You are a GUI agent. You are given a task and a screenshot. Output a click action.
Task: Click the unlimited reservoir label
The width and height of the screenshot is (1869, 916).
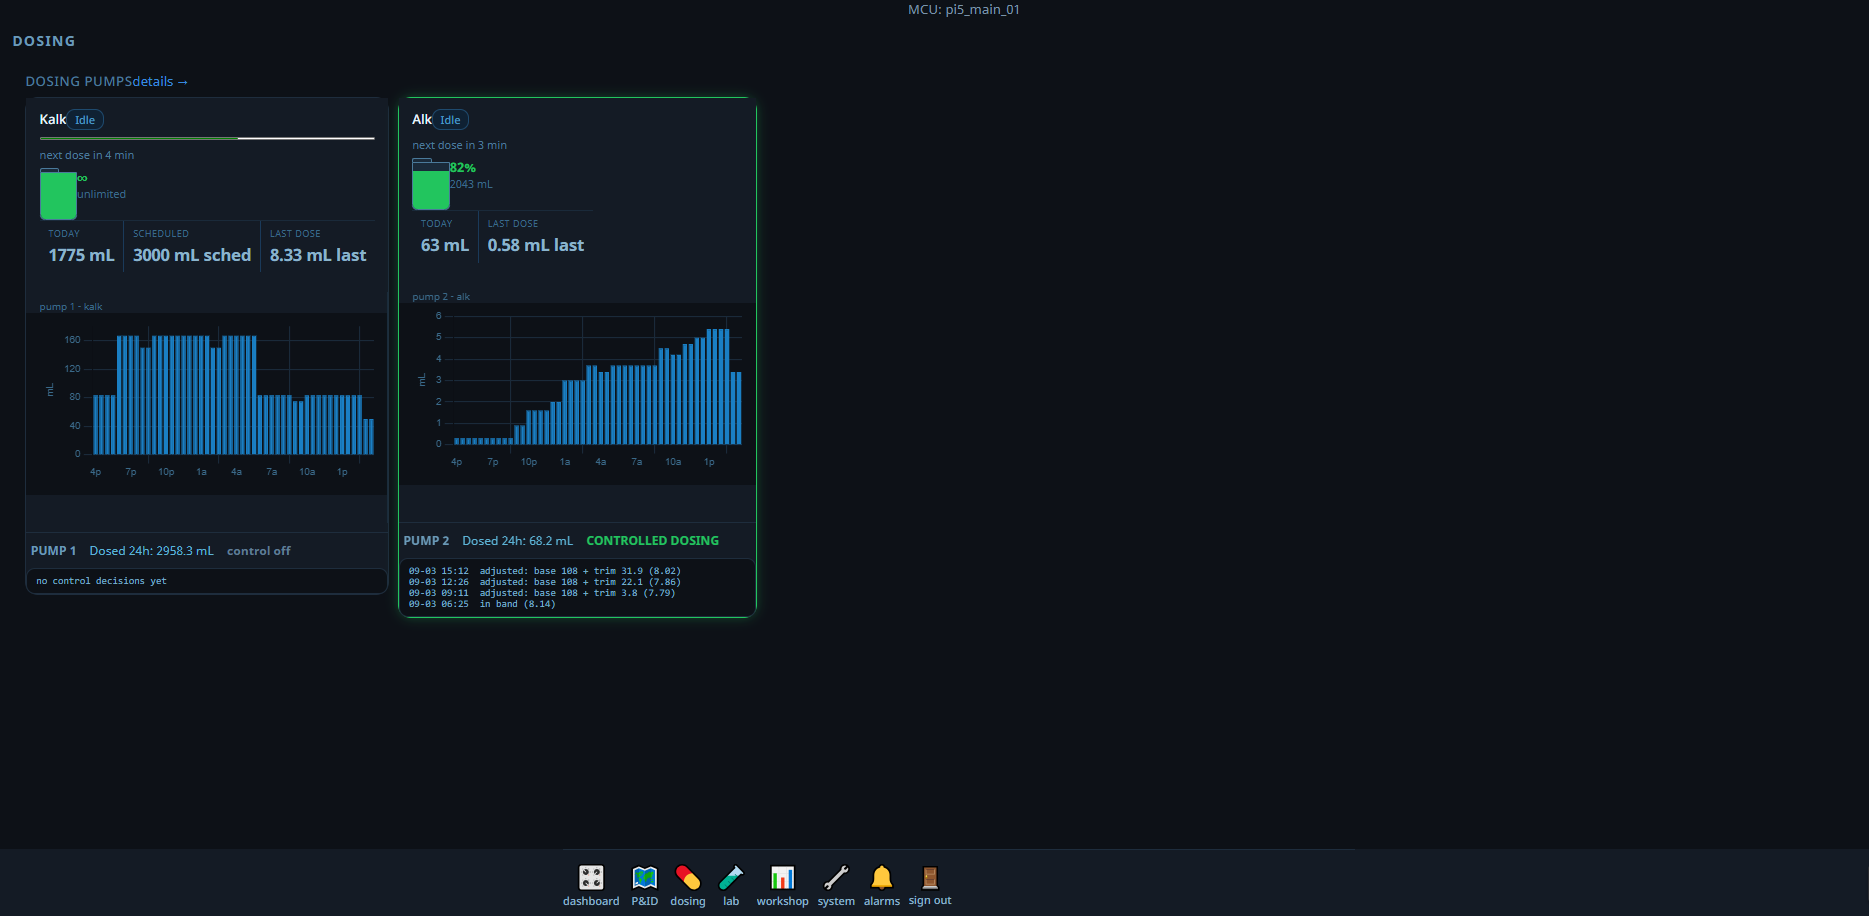click(x=102, y=194)
